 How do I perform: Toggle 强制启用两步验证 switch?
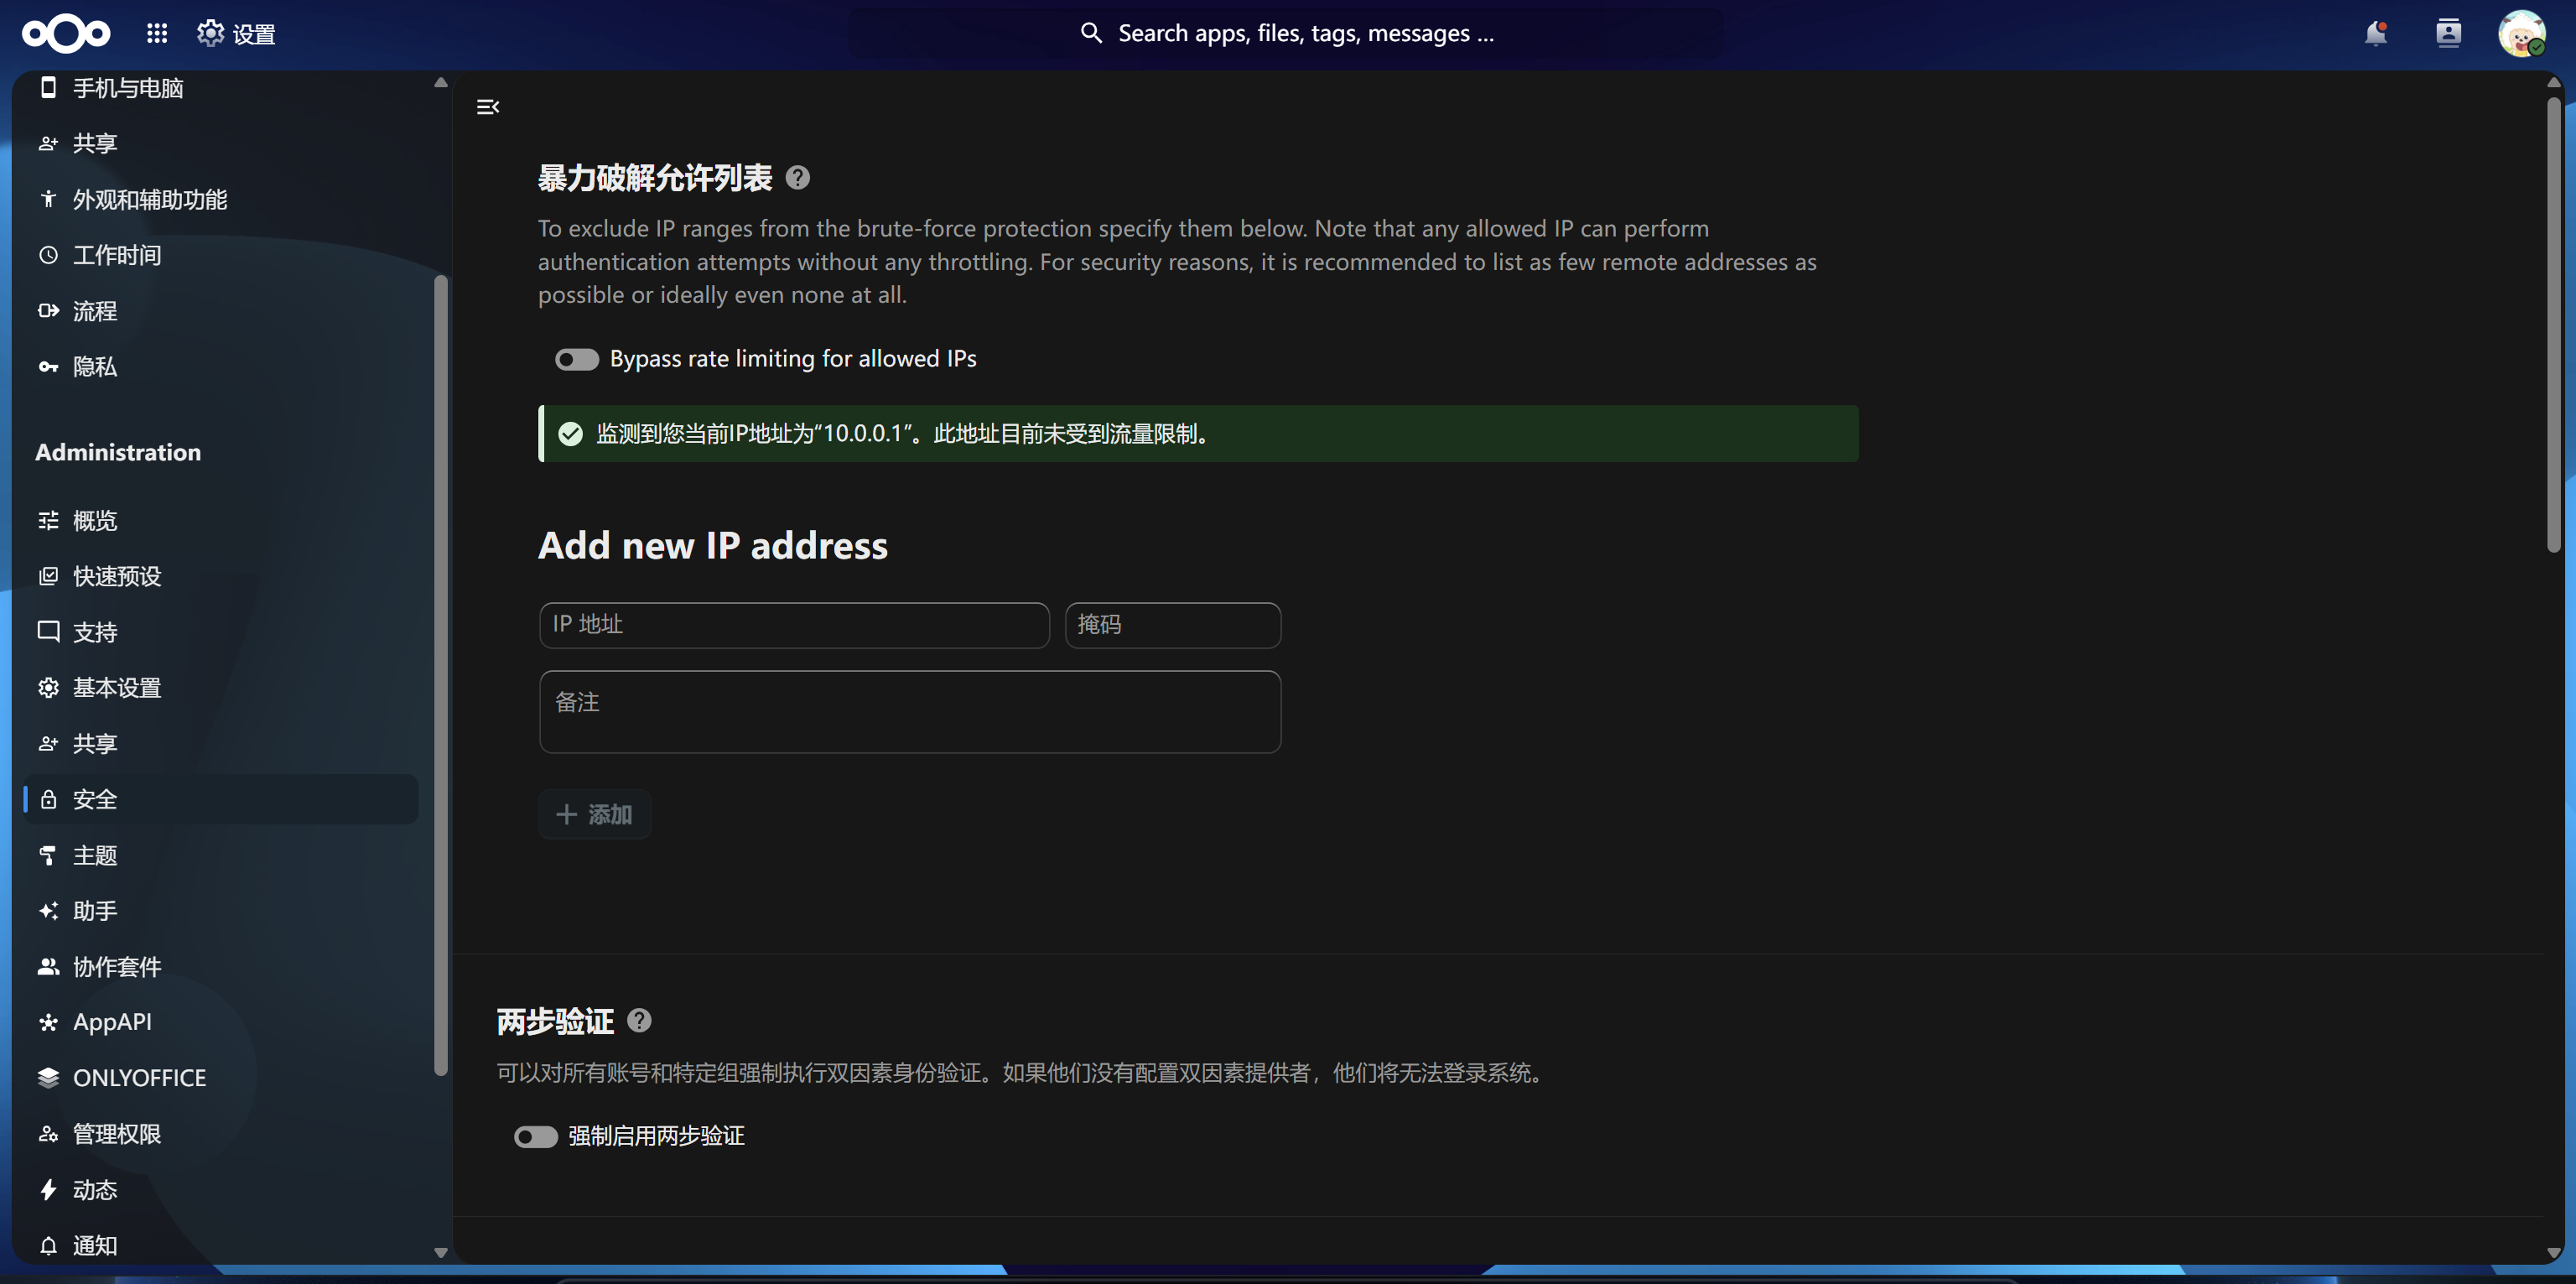pos(535,1136)
